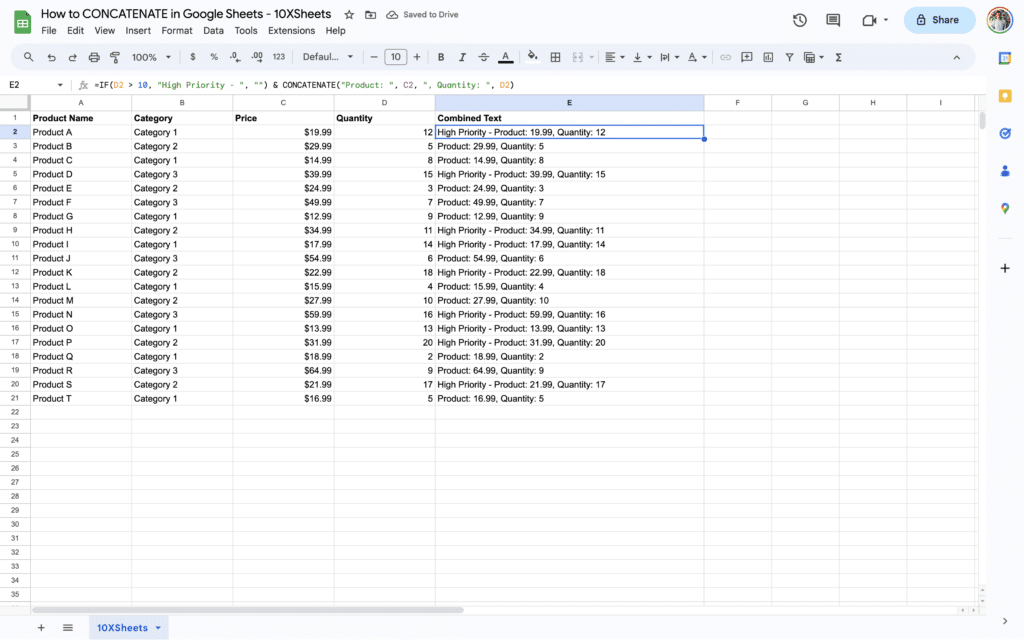This screenshot has width=1024, height=640.
Task: Open the text wrapping options dropdown
Action: (x=676, y=57)
